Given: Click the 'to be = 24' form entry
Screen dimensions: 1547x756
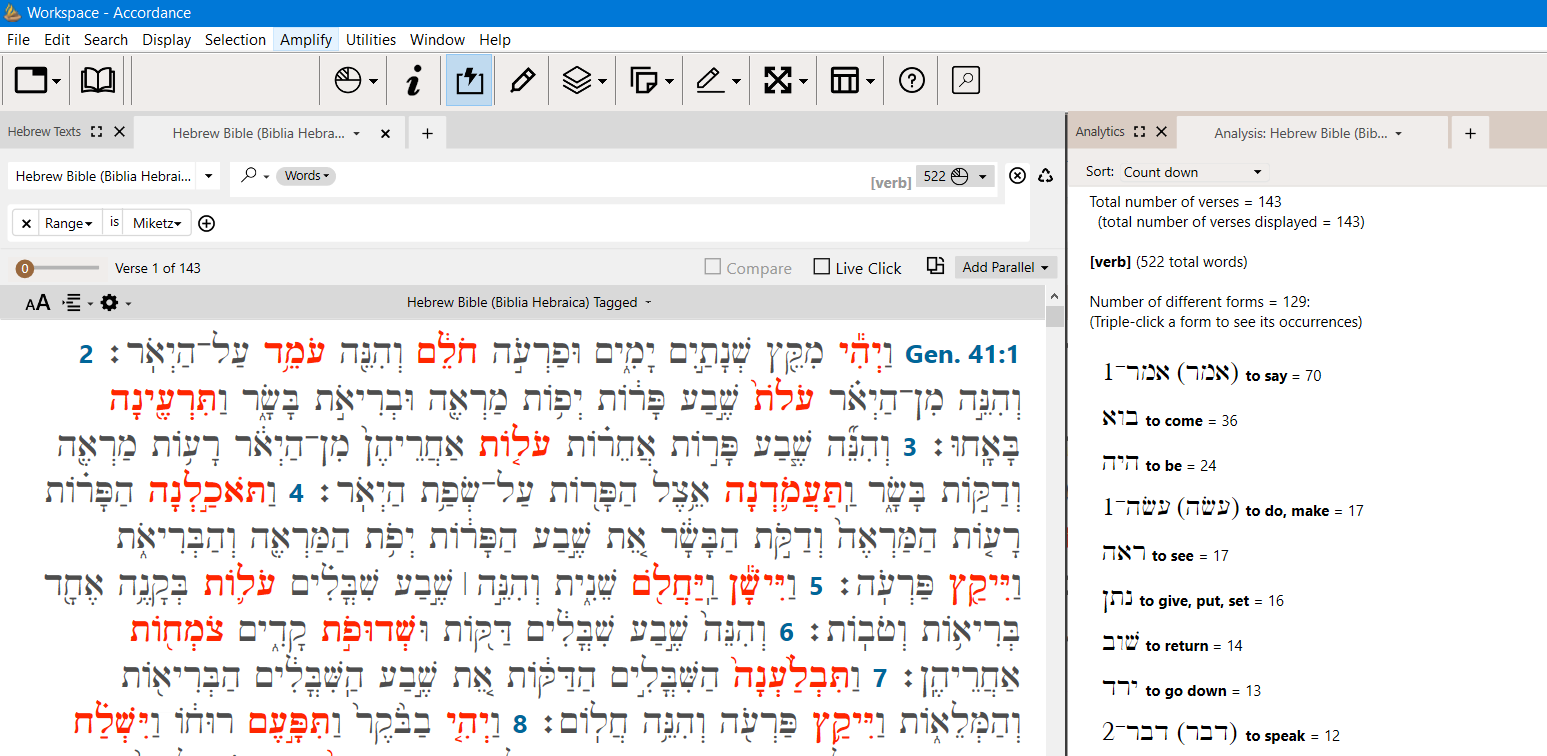Looking at the screenshot, I should click(1158, 465).
